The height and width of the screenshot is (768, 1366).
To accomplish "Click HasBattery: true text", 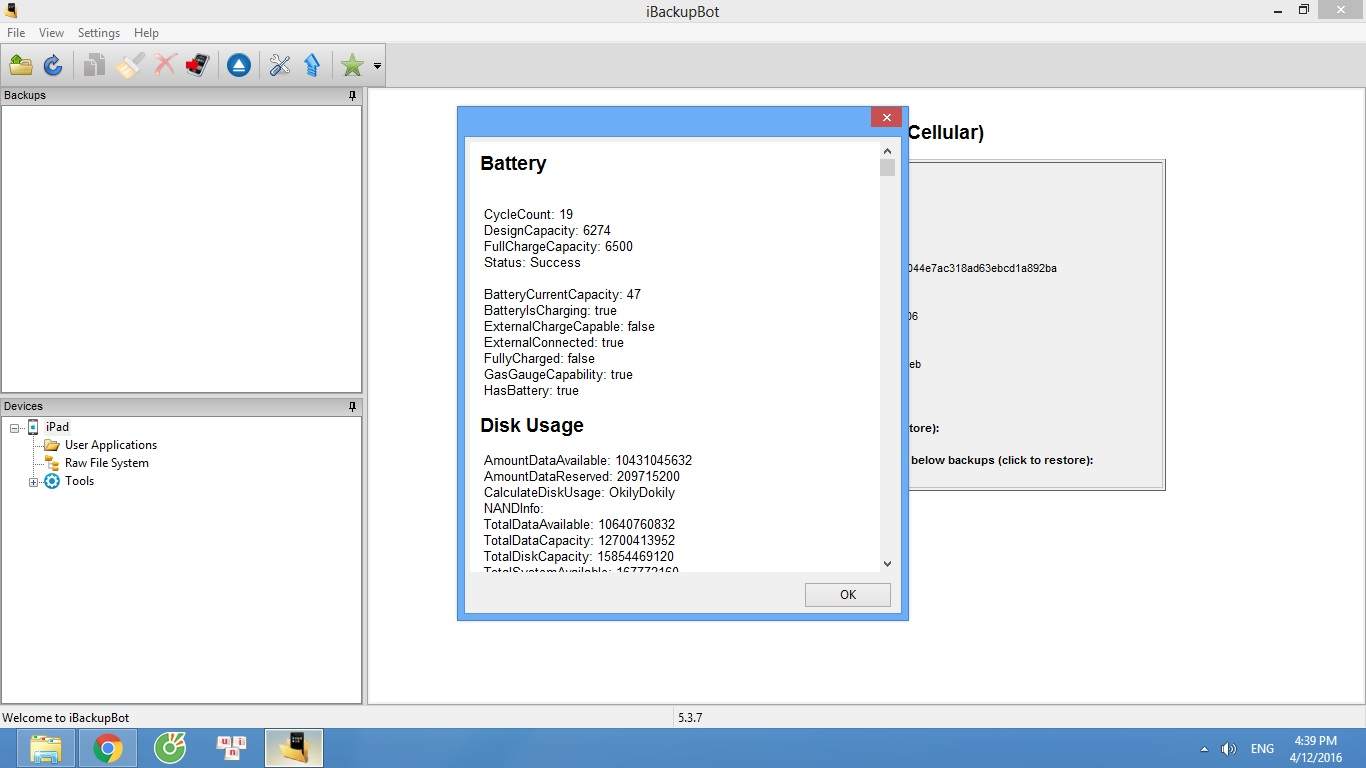I will tap(531, 390).
